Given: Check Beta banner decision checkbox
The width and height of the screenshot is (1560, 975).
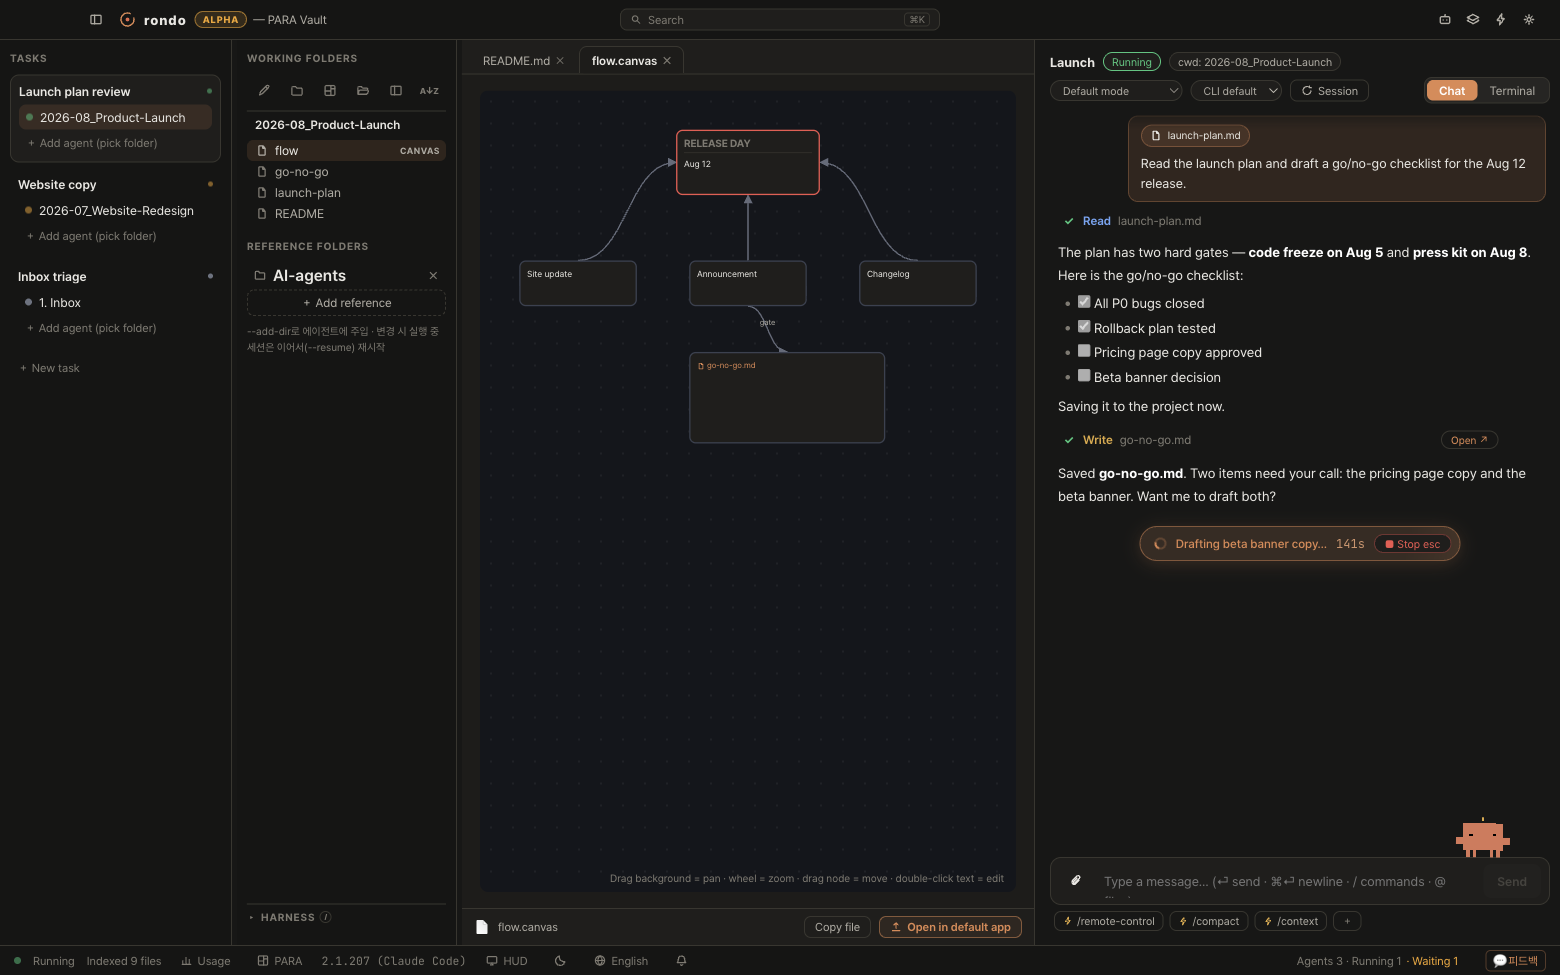Looking at the screenshot, I should tap(1084, 376).
